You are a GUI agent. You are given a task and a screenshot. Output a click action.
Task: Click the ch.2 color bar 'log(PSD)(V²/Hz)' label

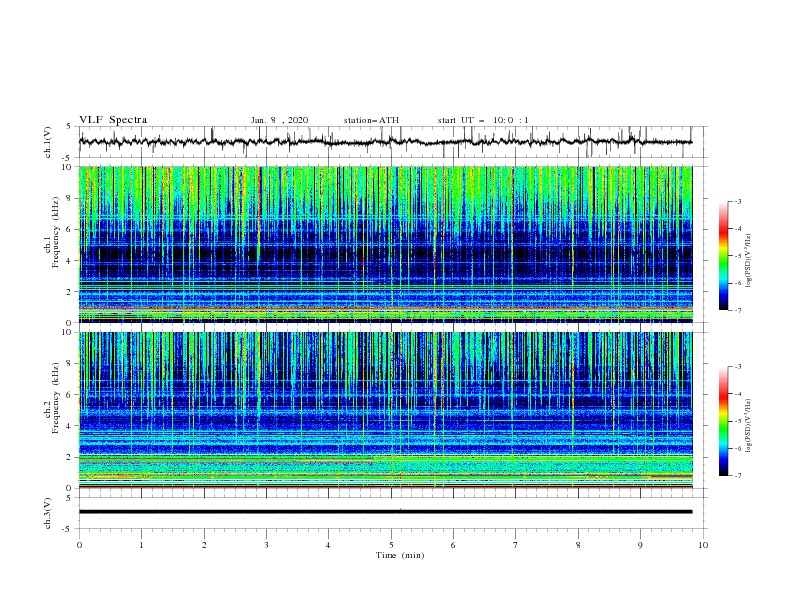tap(748, 426)
